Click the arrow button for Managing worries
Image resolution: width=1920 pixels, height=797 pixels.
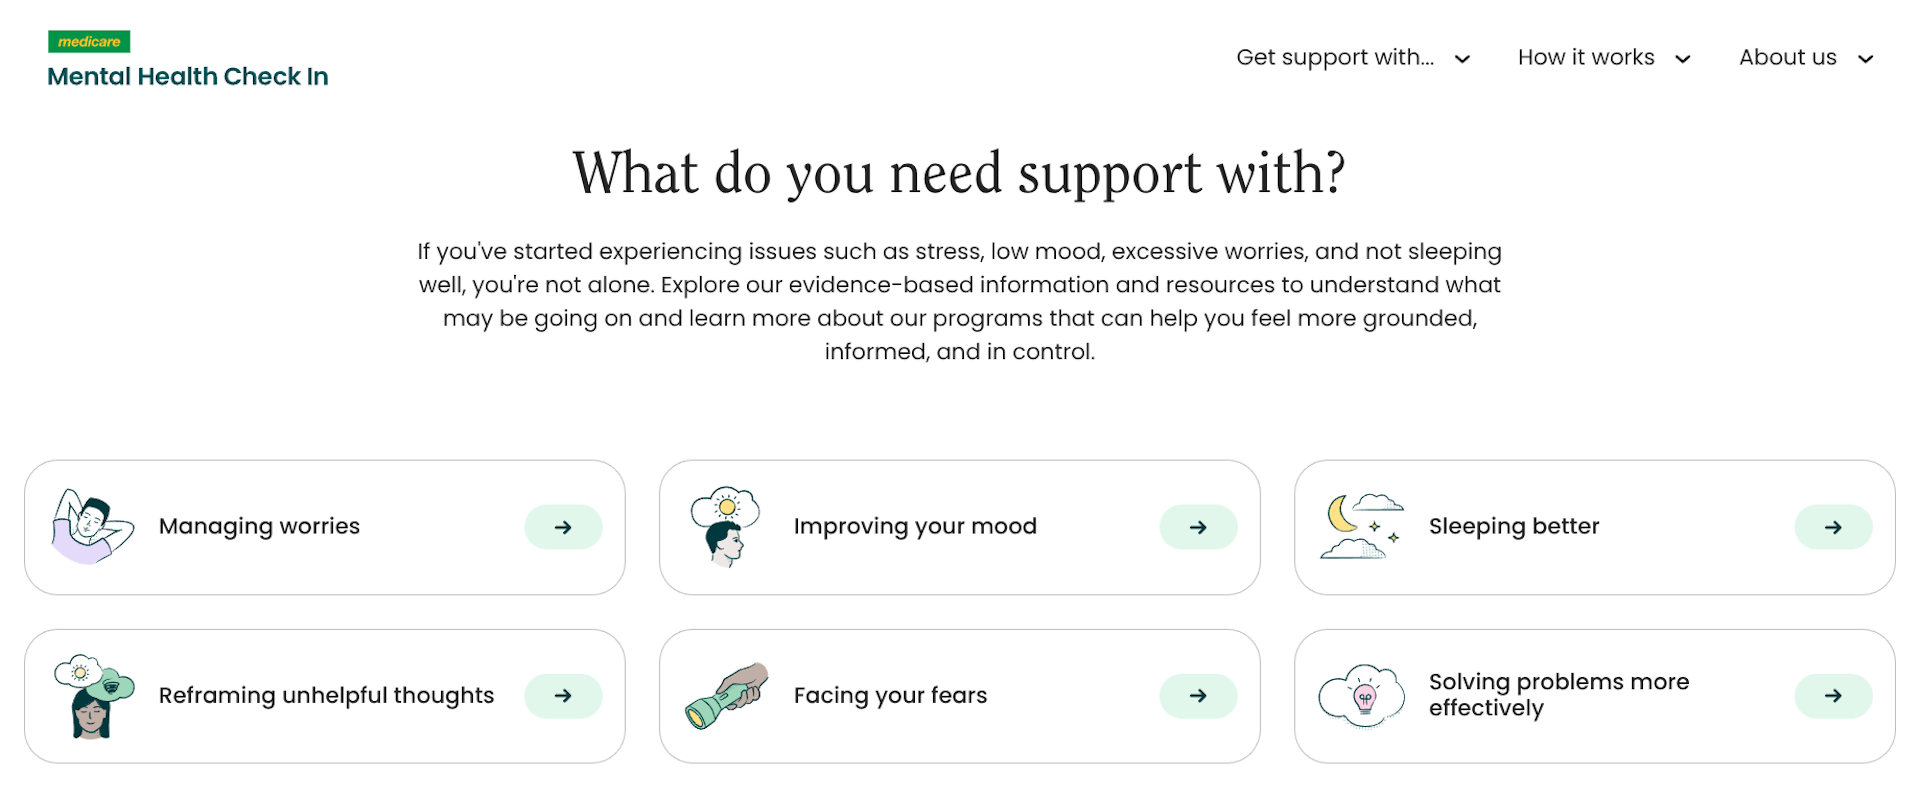[x=563, y=527]
